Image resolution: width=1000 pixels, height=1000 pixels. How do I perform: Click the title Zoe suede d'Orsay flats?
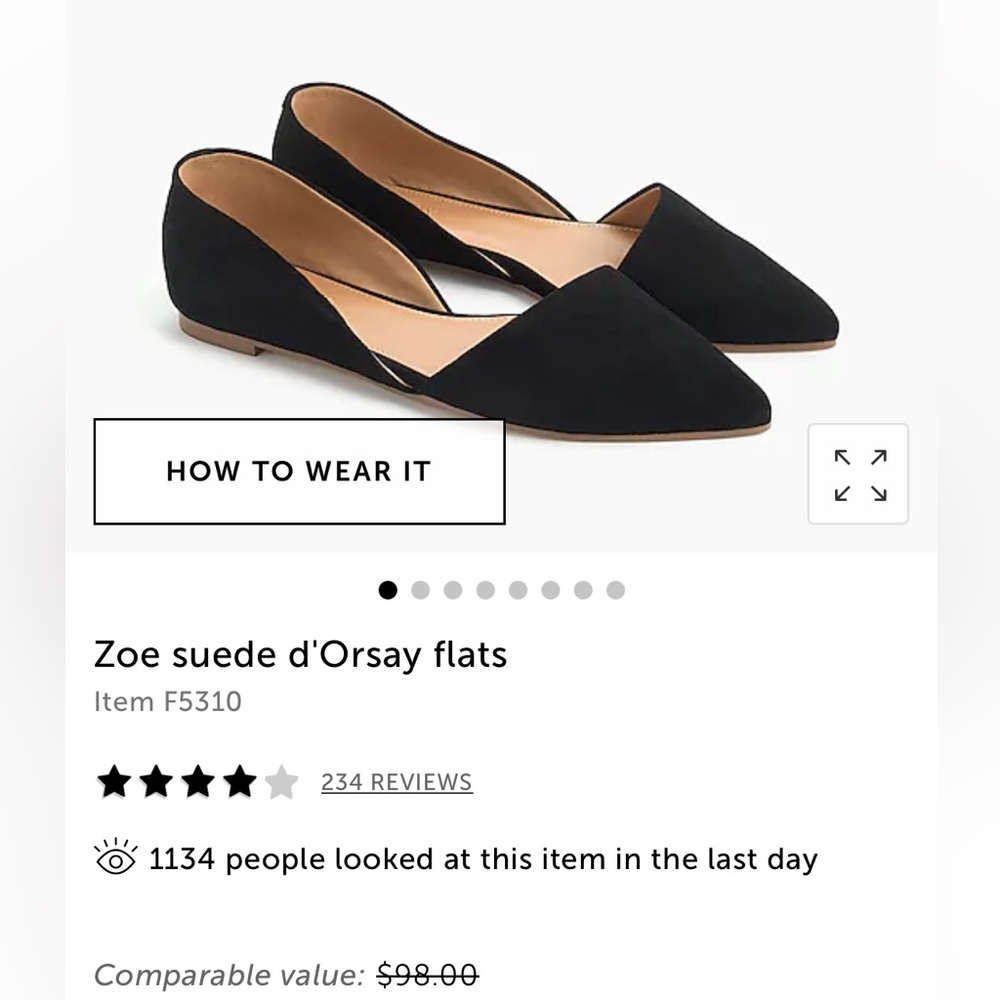coord(300,655)
